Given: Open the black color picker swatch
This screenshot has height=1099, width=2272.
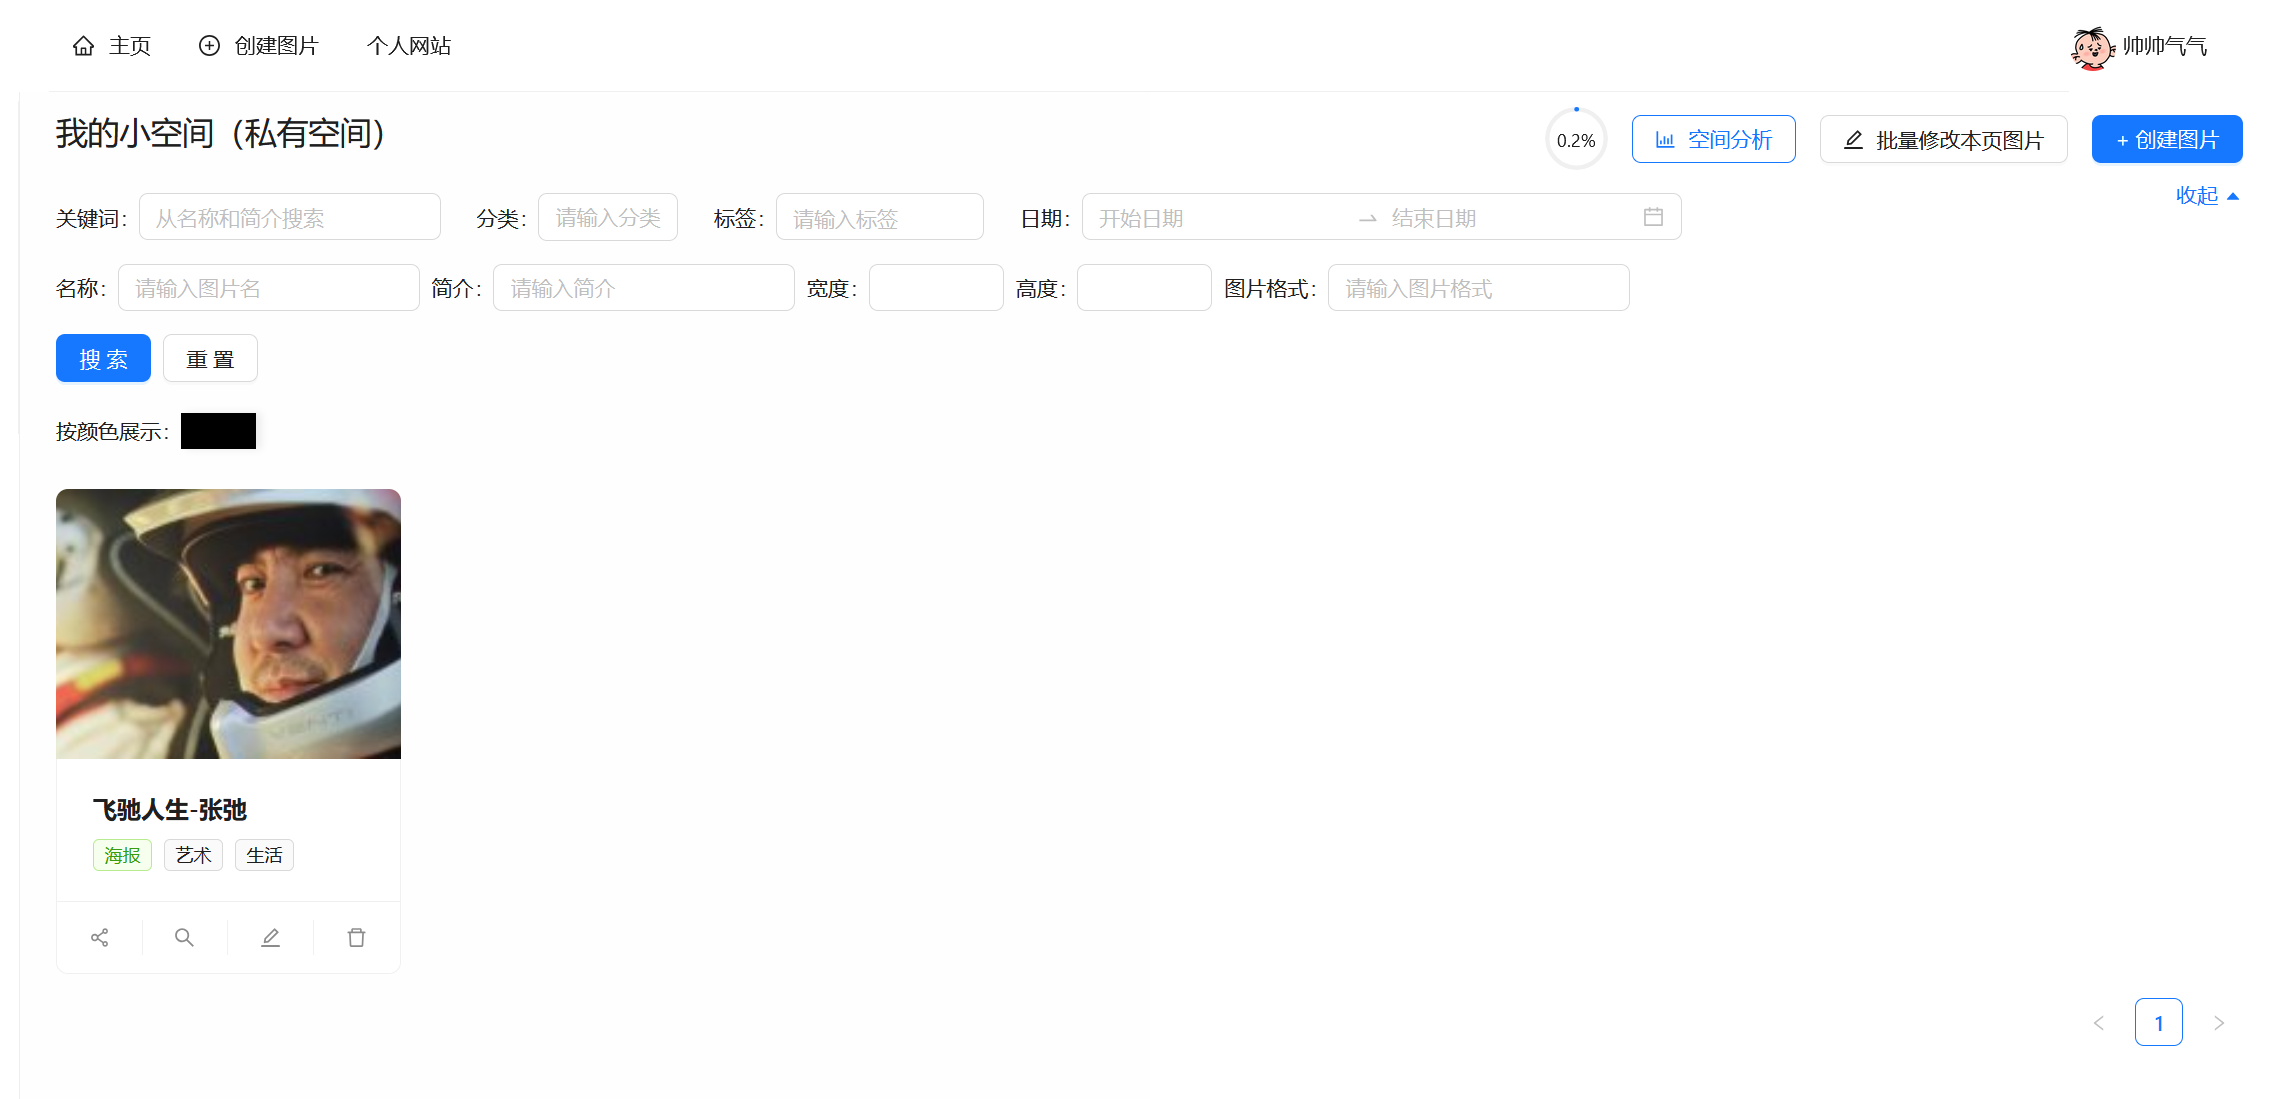Looking at the screenshot, I should coord(218,431).
